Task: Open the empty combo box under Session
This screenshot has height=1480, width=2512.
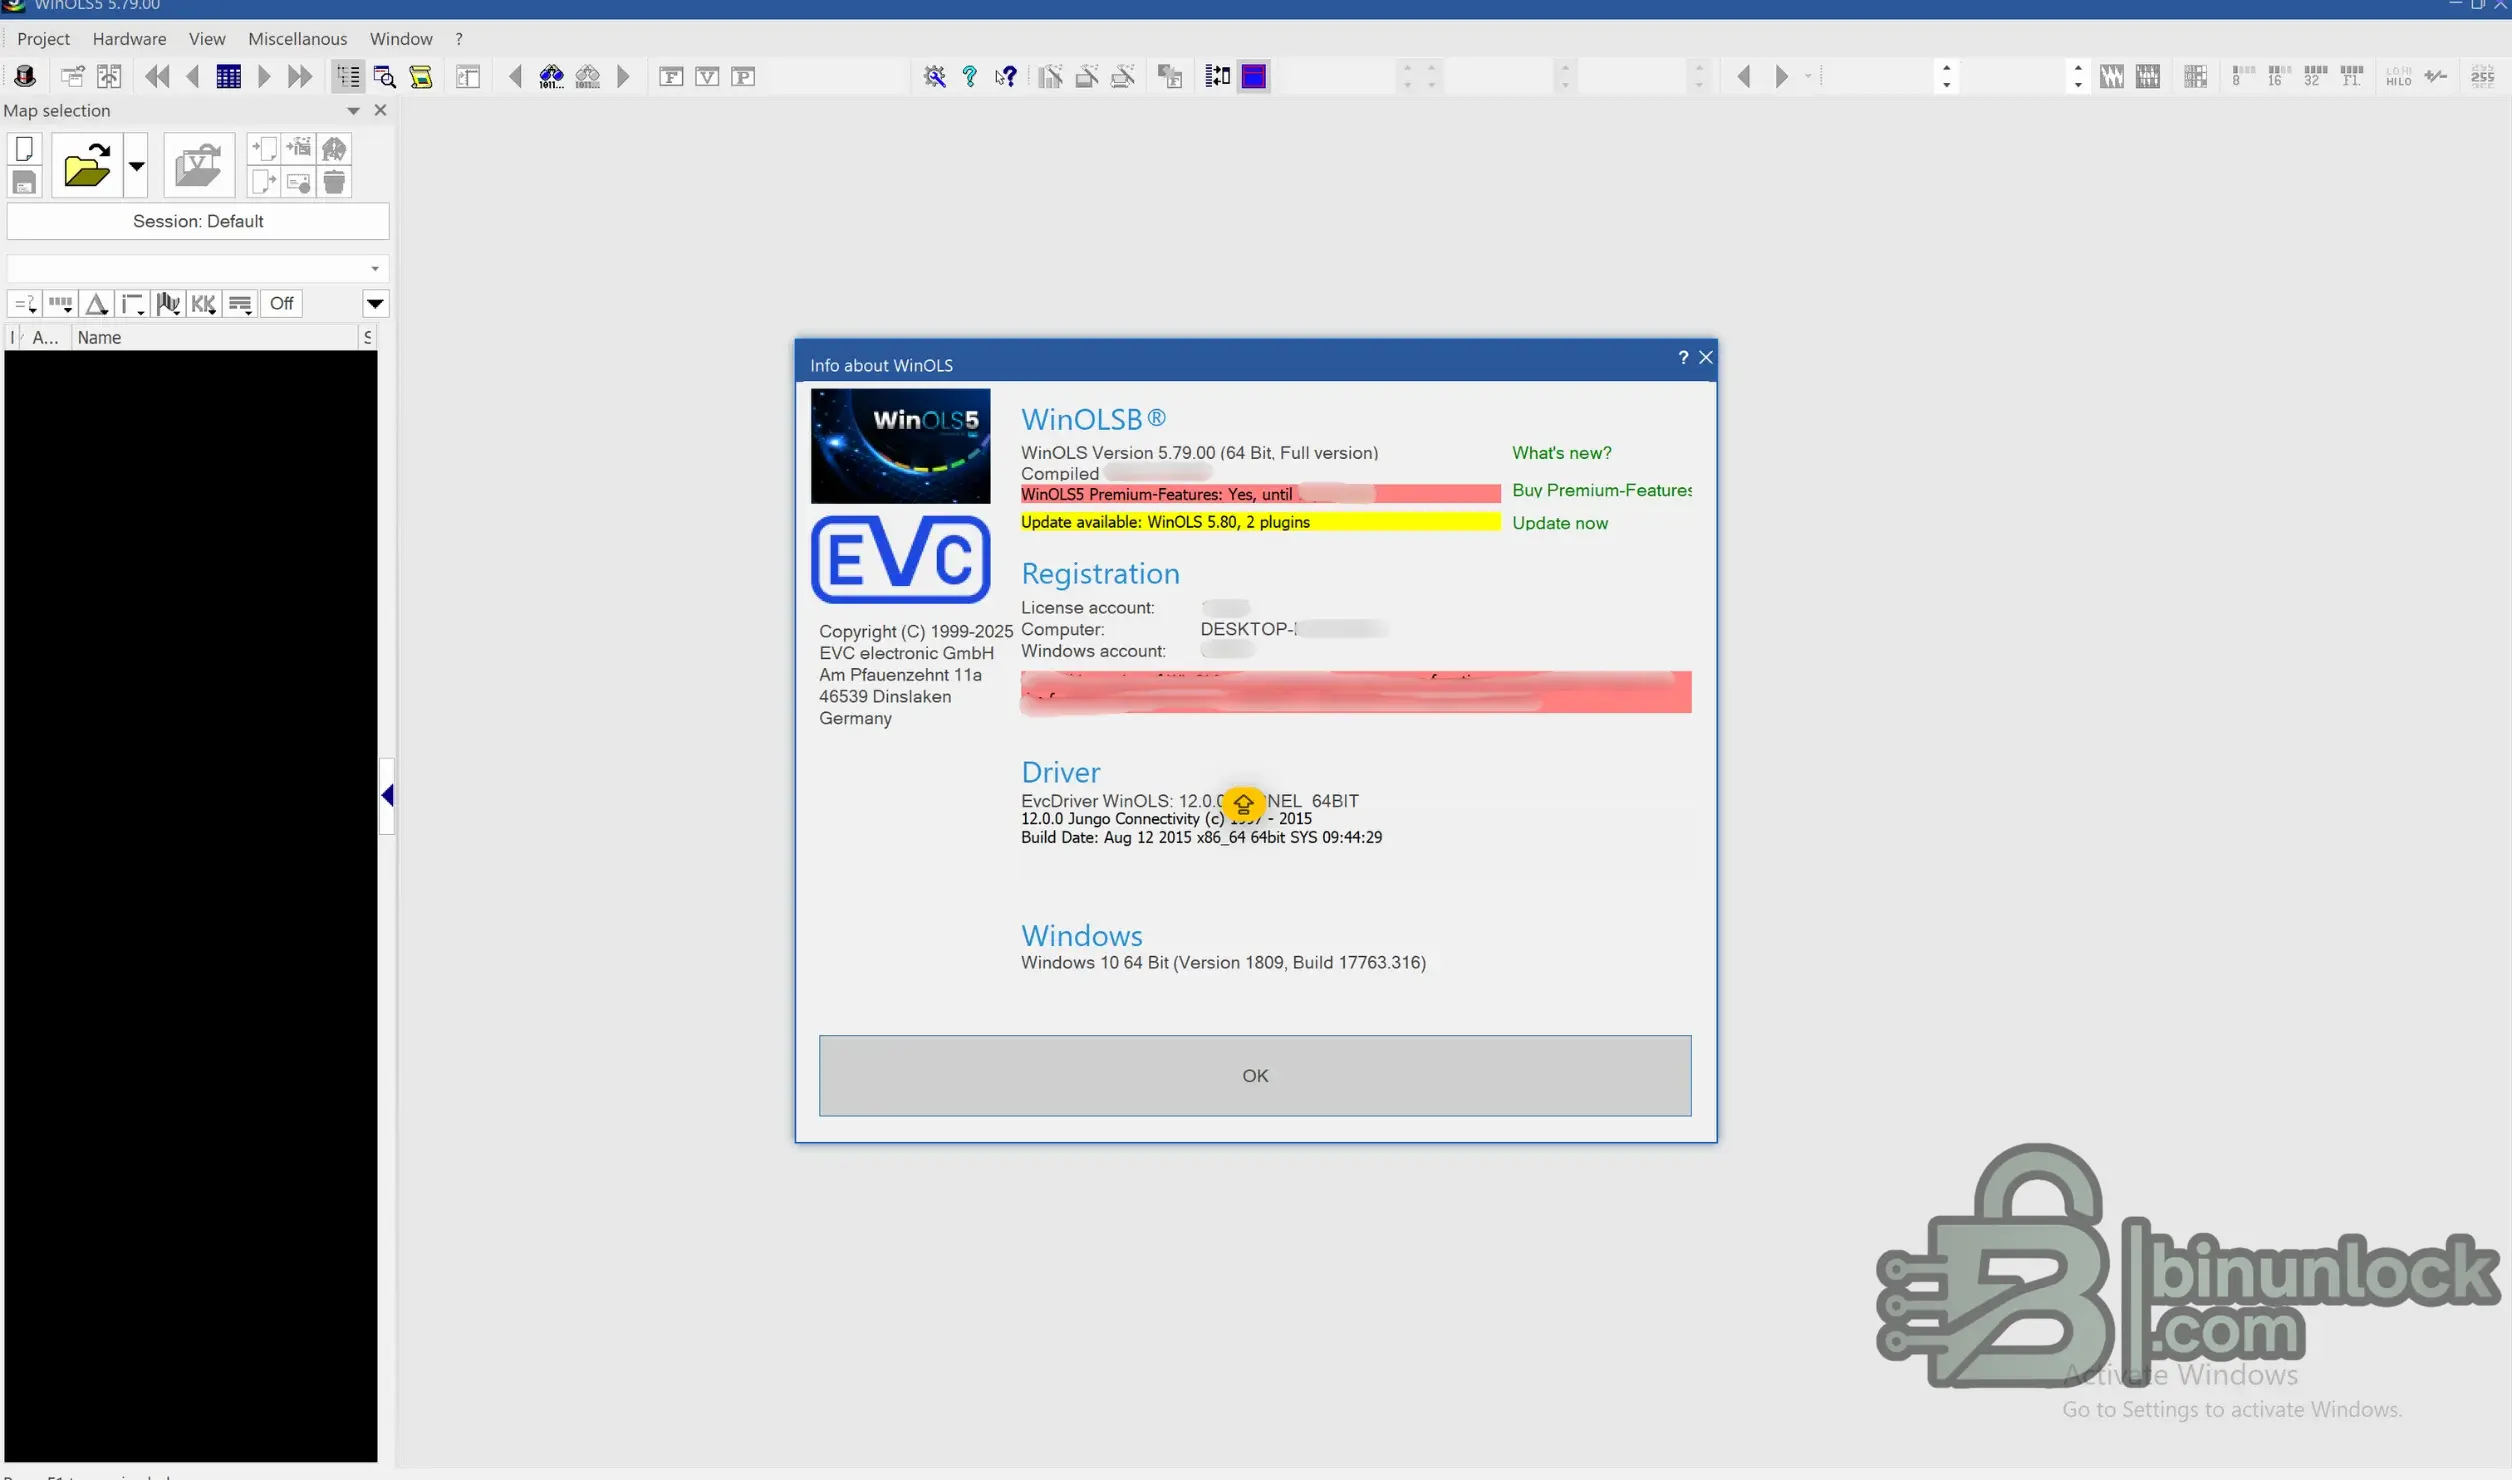Action: click(x=198, y=268)
